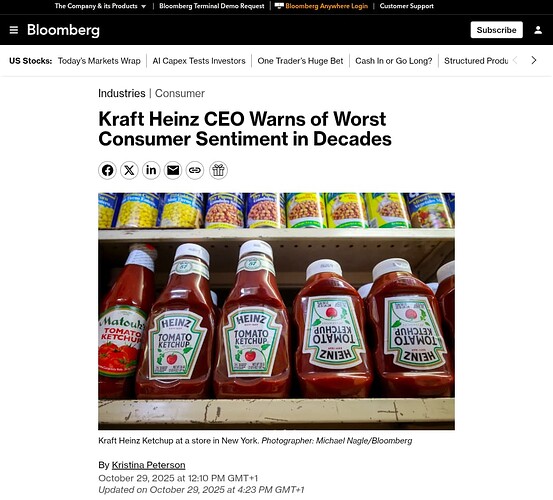Show next US Stocks links with right chevron
The width and height of the screenshot is (553, 500).
click(534, 61)
